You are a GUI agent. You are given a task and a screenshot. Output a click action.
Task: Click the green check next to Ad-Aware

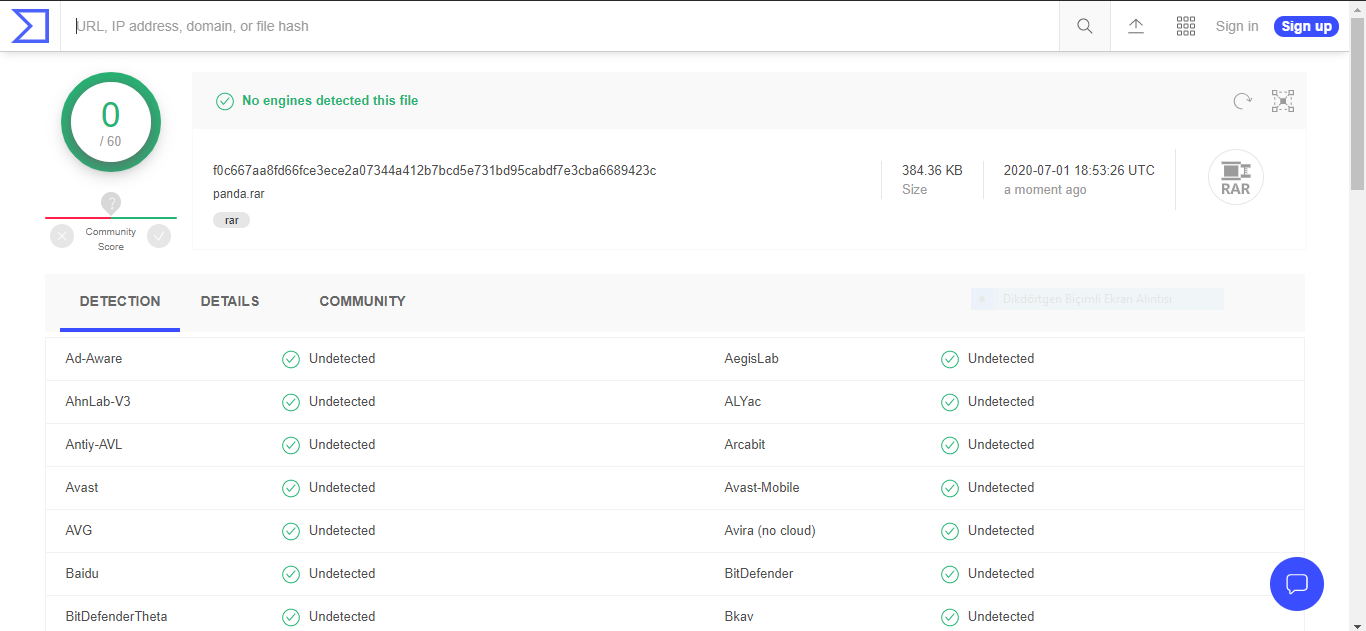click(x=291, y=359)
